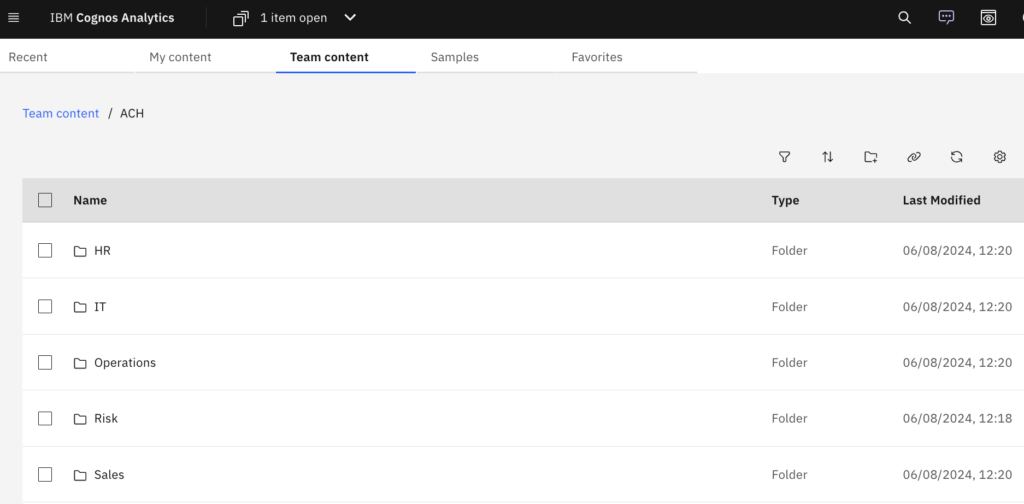Image resolution: width=1024 pixels, height=504 pixels.
Task: Click the sort arrows icon
Action: (828, 157)
